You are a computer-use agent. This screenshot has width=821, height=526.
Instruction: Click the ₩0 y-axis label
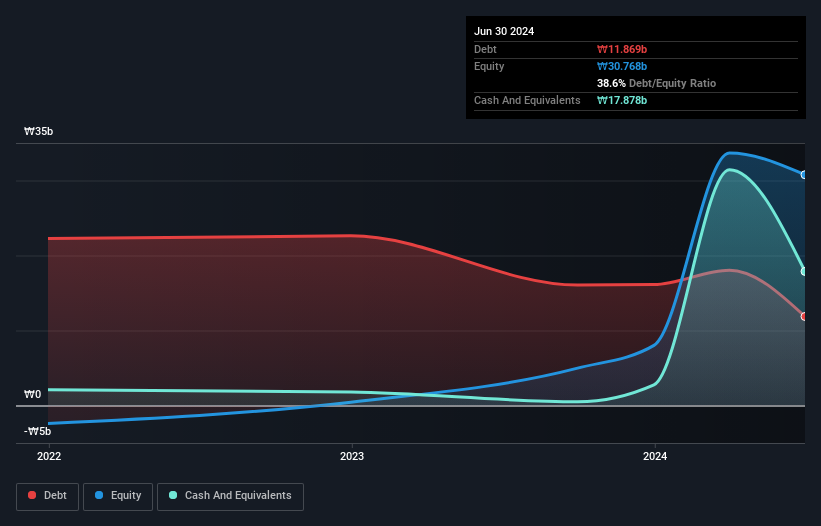[32, 394]
